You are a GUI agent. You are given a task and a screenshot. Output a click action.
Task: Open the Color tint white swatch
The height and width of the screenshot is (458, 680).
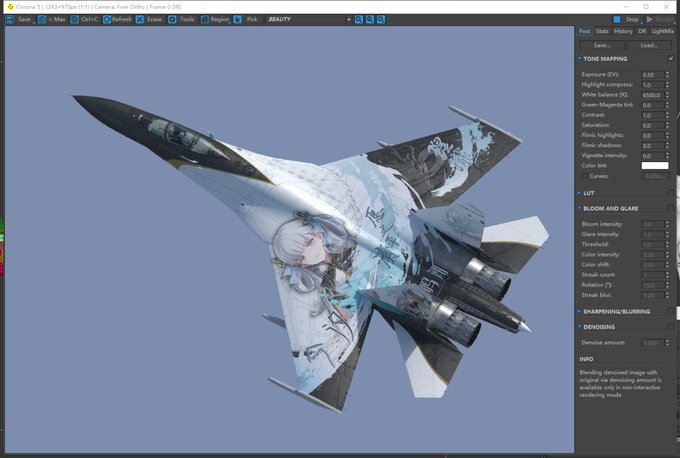tap(655, 166)
